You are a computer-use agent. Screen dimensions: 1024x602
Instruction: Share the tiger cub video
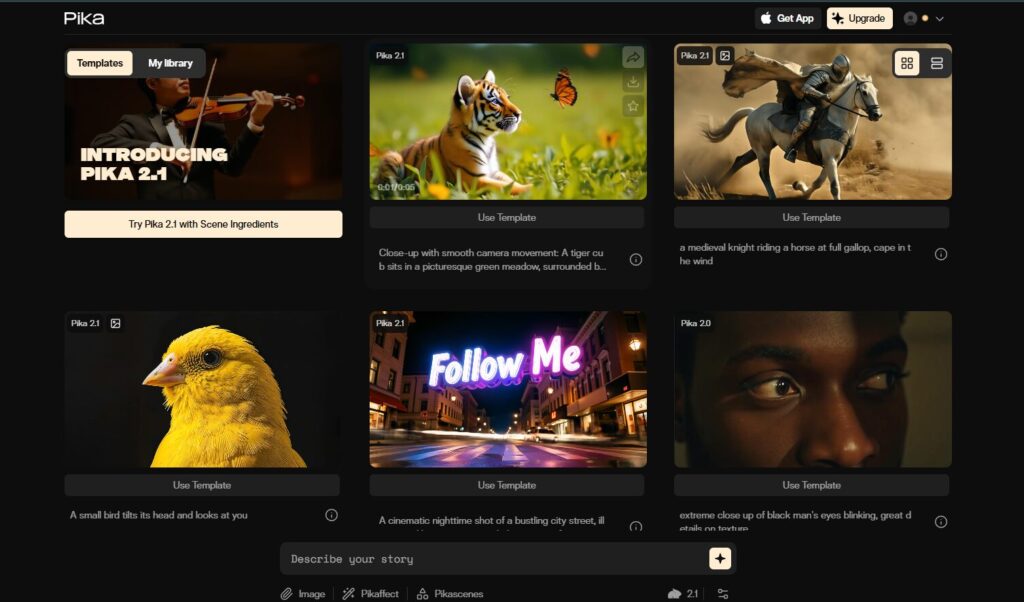pyautogui.click(x=633, y=57)
